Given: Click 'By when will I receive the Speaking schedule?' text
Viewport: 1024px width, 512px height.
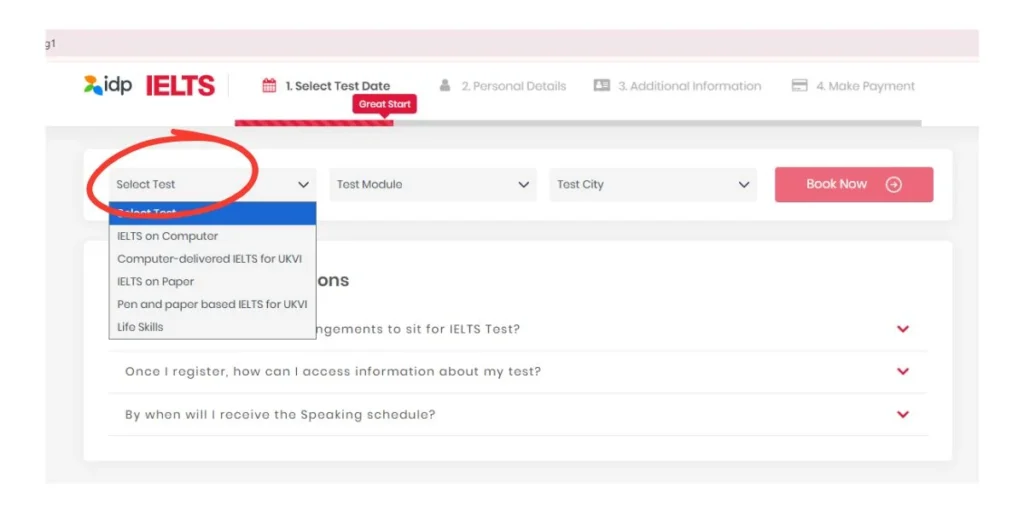Looking at the screenshot, I should pyautogui.click(x=280, y=415).
